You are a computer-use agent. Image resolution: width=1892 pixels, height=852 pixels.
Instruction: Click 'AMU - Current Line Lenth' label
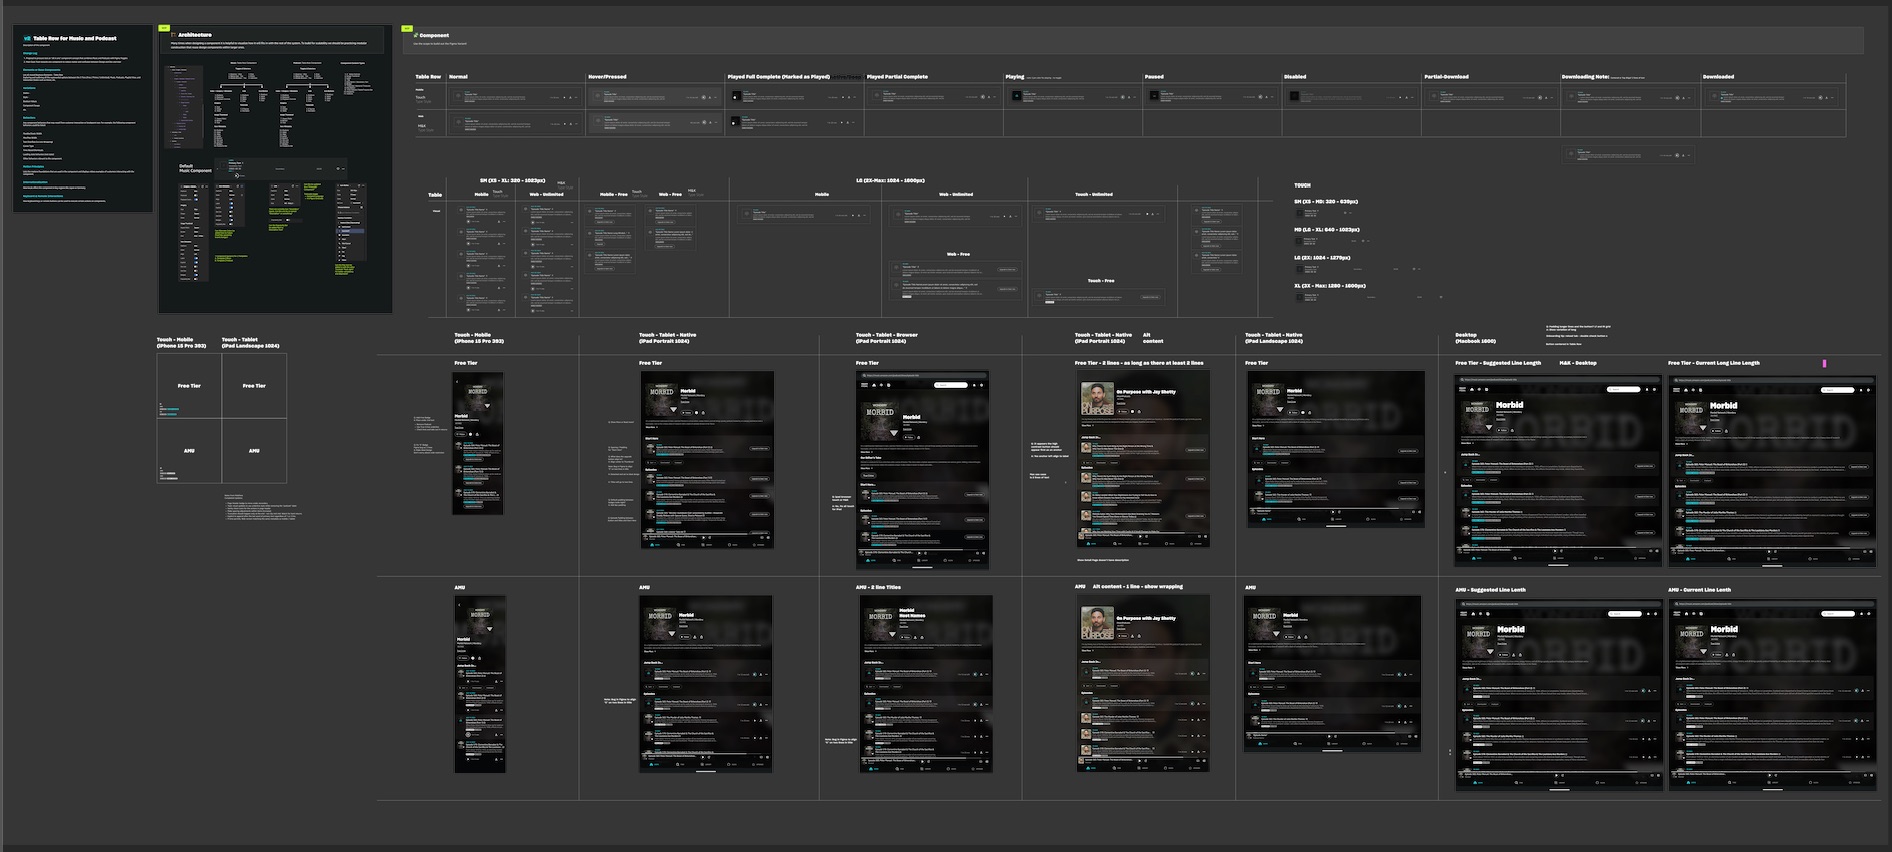[x=1701, y=590]
